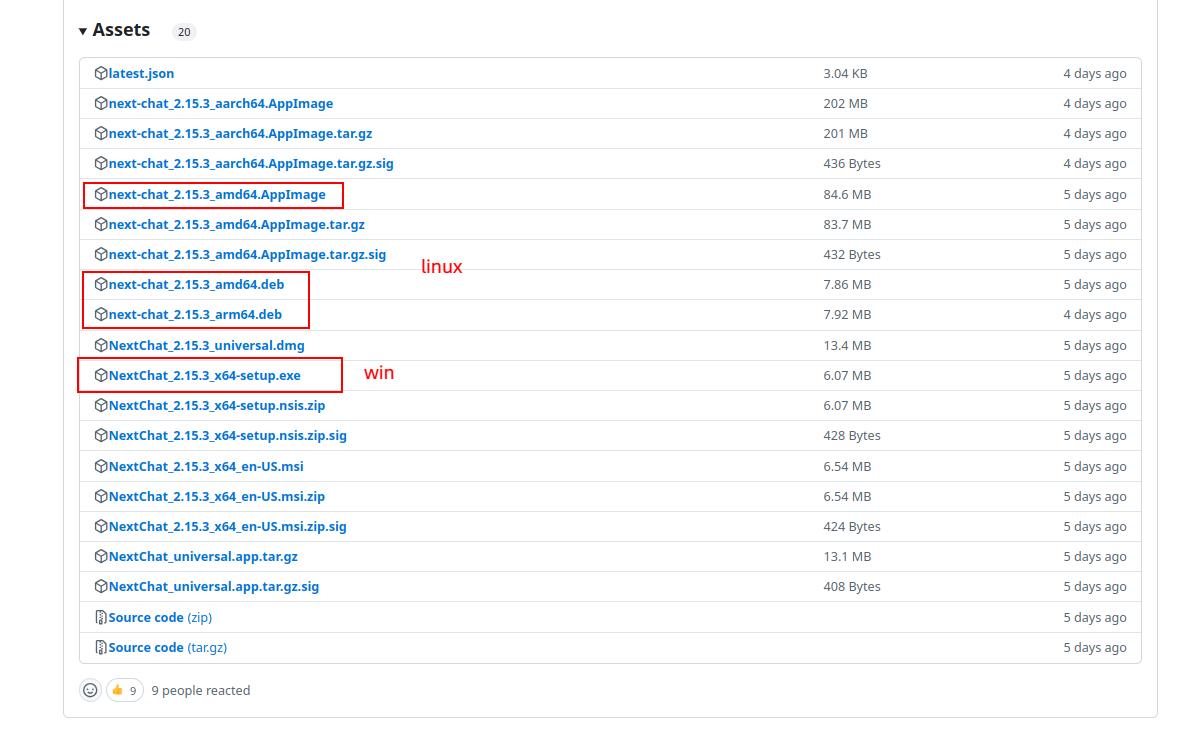Click the 13.4 MB size value
1203x743 pixels.
point(847,345)
